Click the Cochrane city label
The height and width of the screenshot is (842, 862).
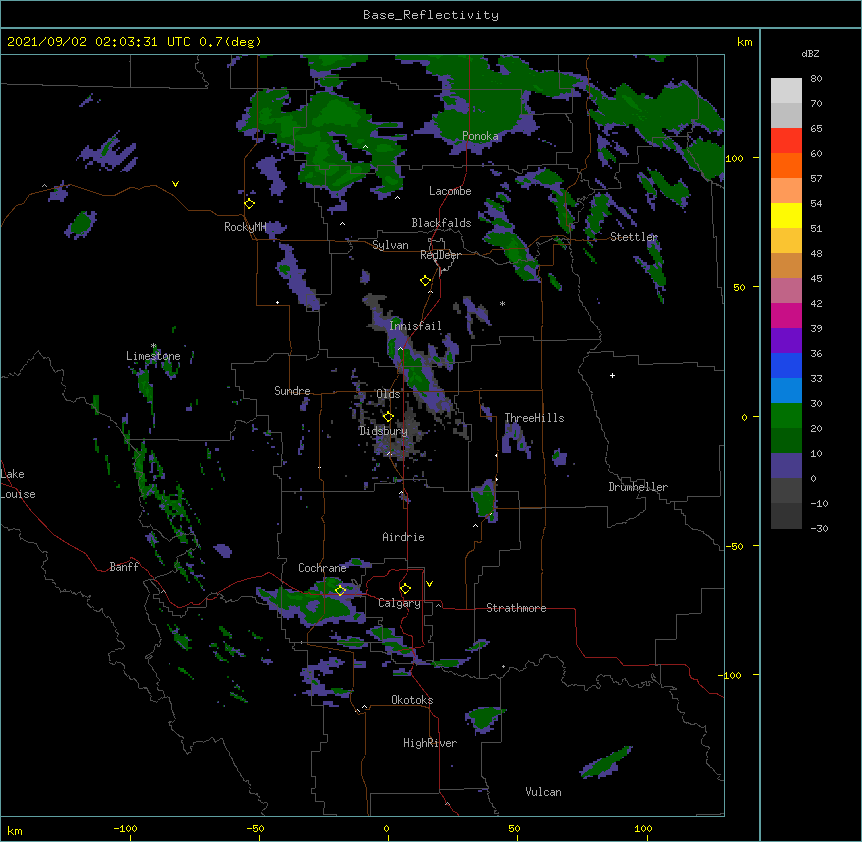[322, 568]
